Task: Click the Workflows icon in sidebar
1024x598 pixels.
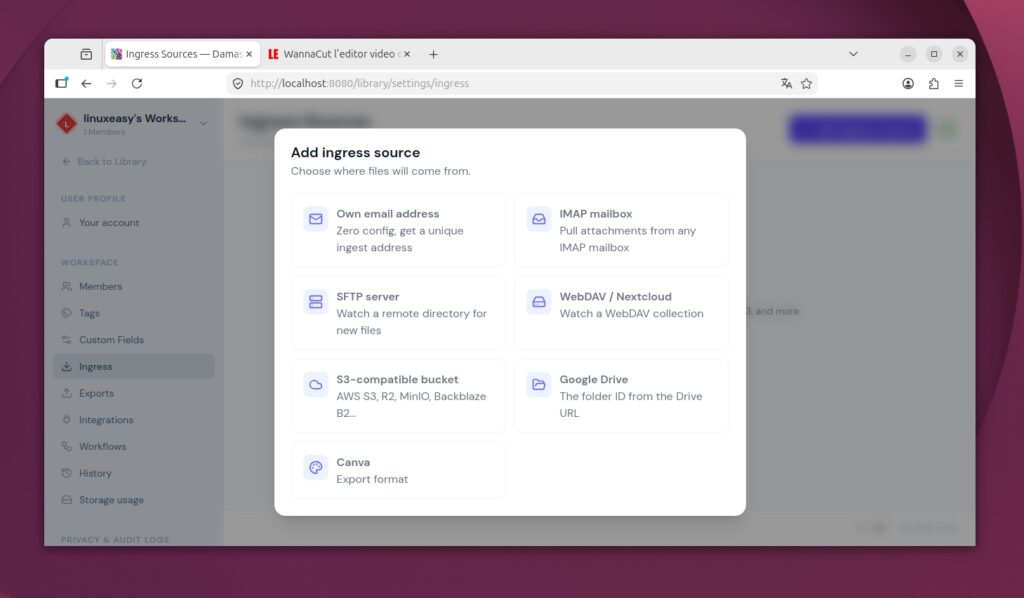Action: pos(67,447)
